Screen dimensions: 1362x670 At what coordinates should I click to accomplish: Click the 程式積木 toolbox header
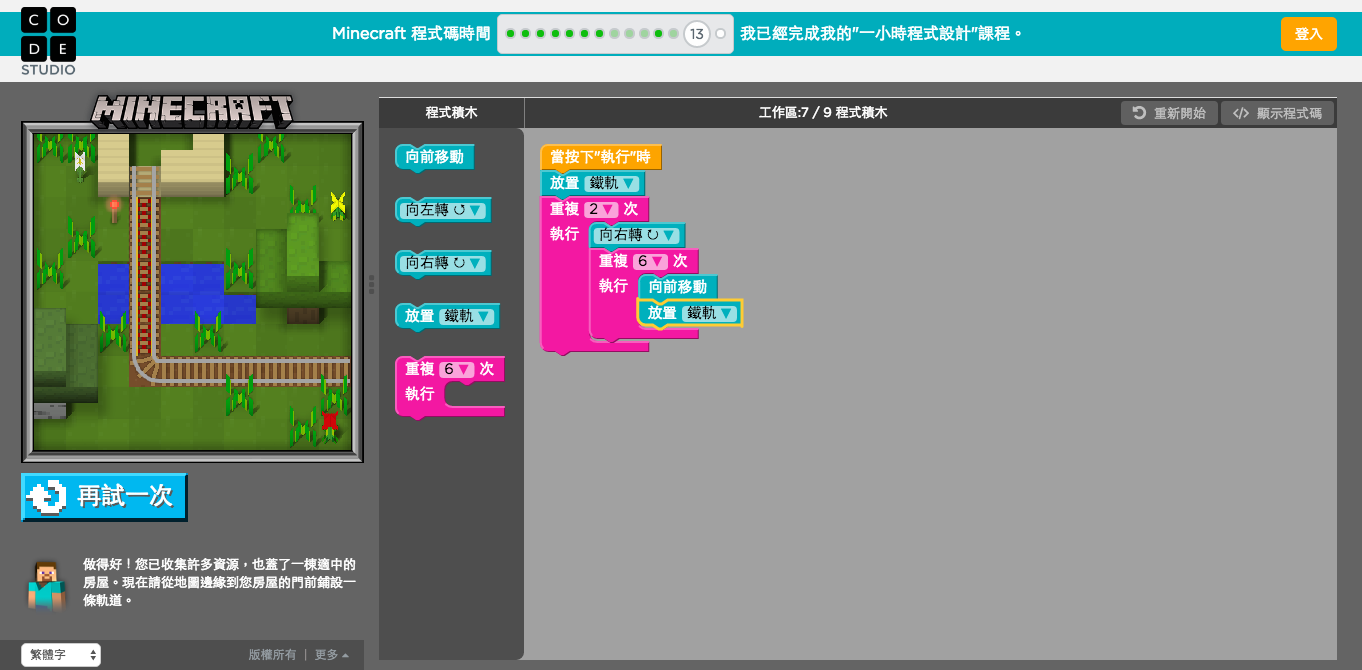point(452,113)
